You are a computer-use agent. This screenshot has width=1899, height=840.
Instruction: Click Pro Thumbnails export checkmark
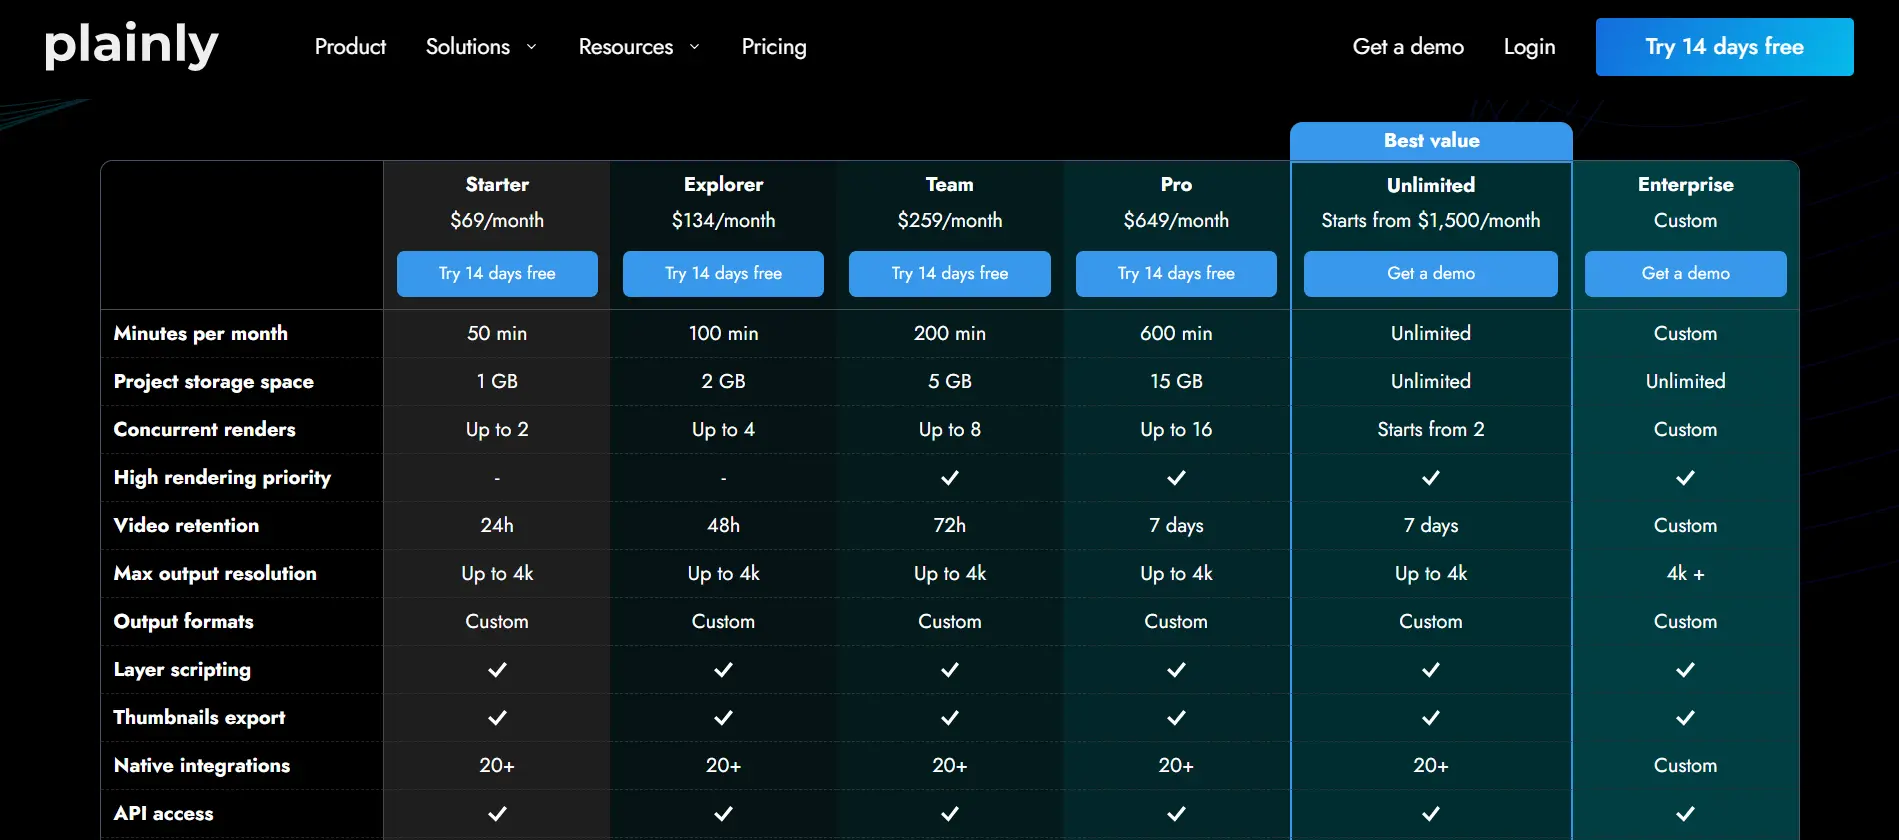[1176, 718]
